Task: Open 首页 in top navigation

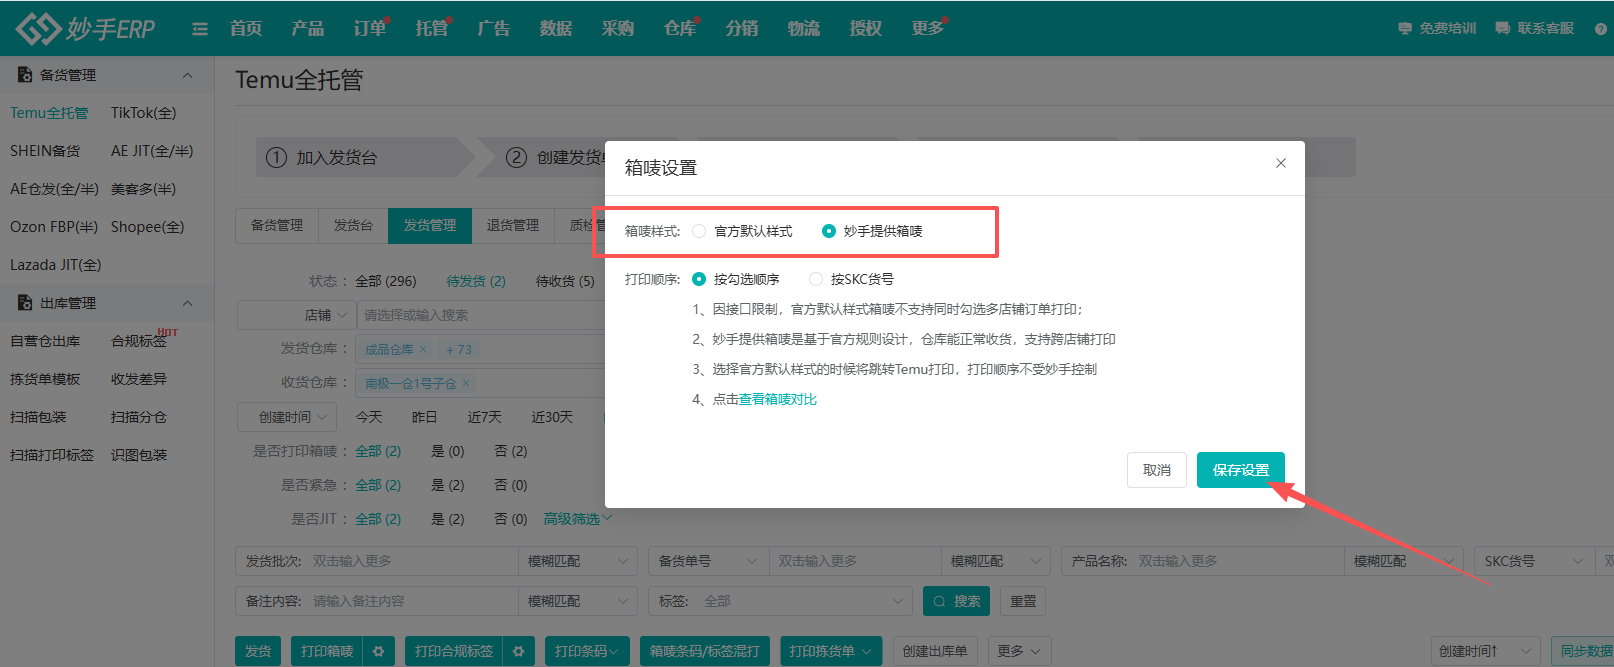Action: click(246, 28)
